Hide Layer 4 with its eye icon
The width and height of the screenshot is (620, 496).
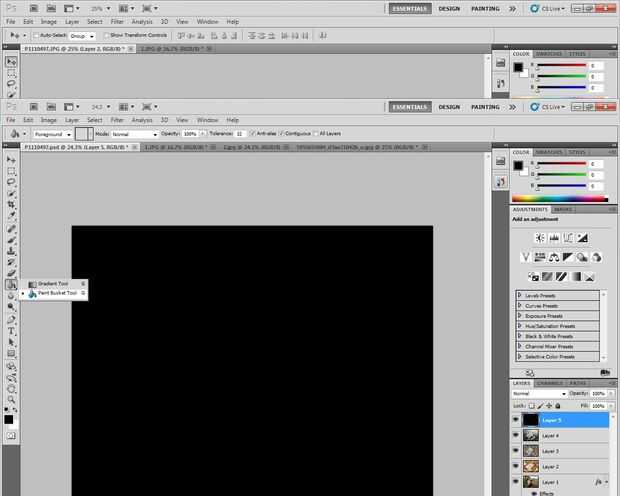(516, 435)
